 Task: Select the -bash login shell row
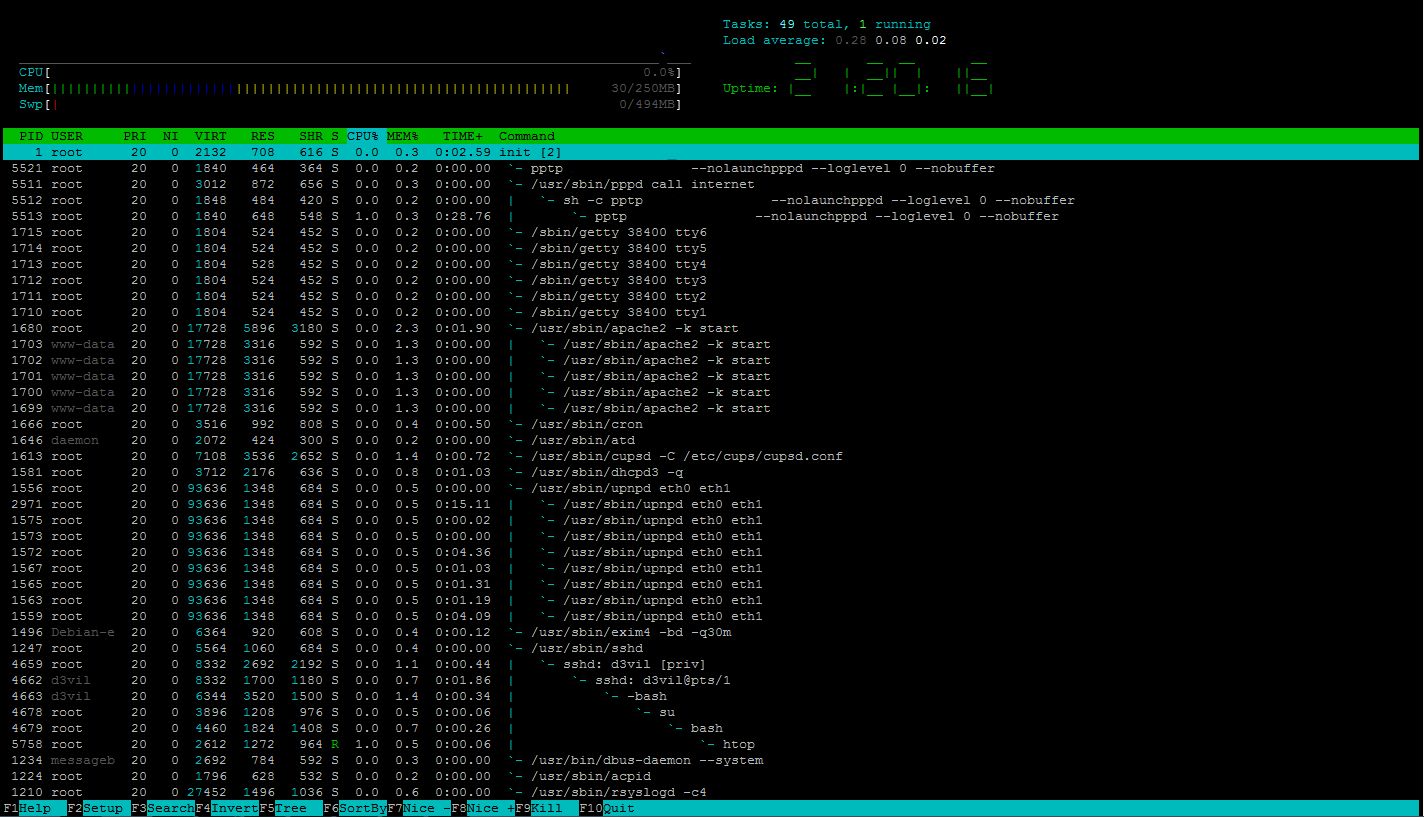coord(711,696)
